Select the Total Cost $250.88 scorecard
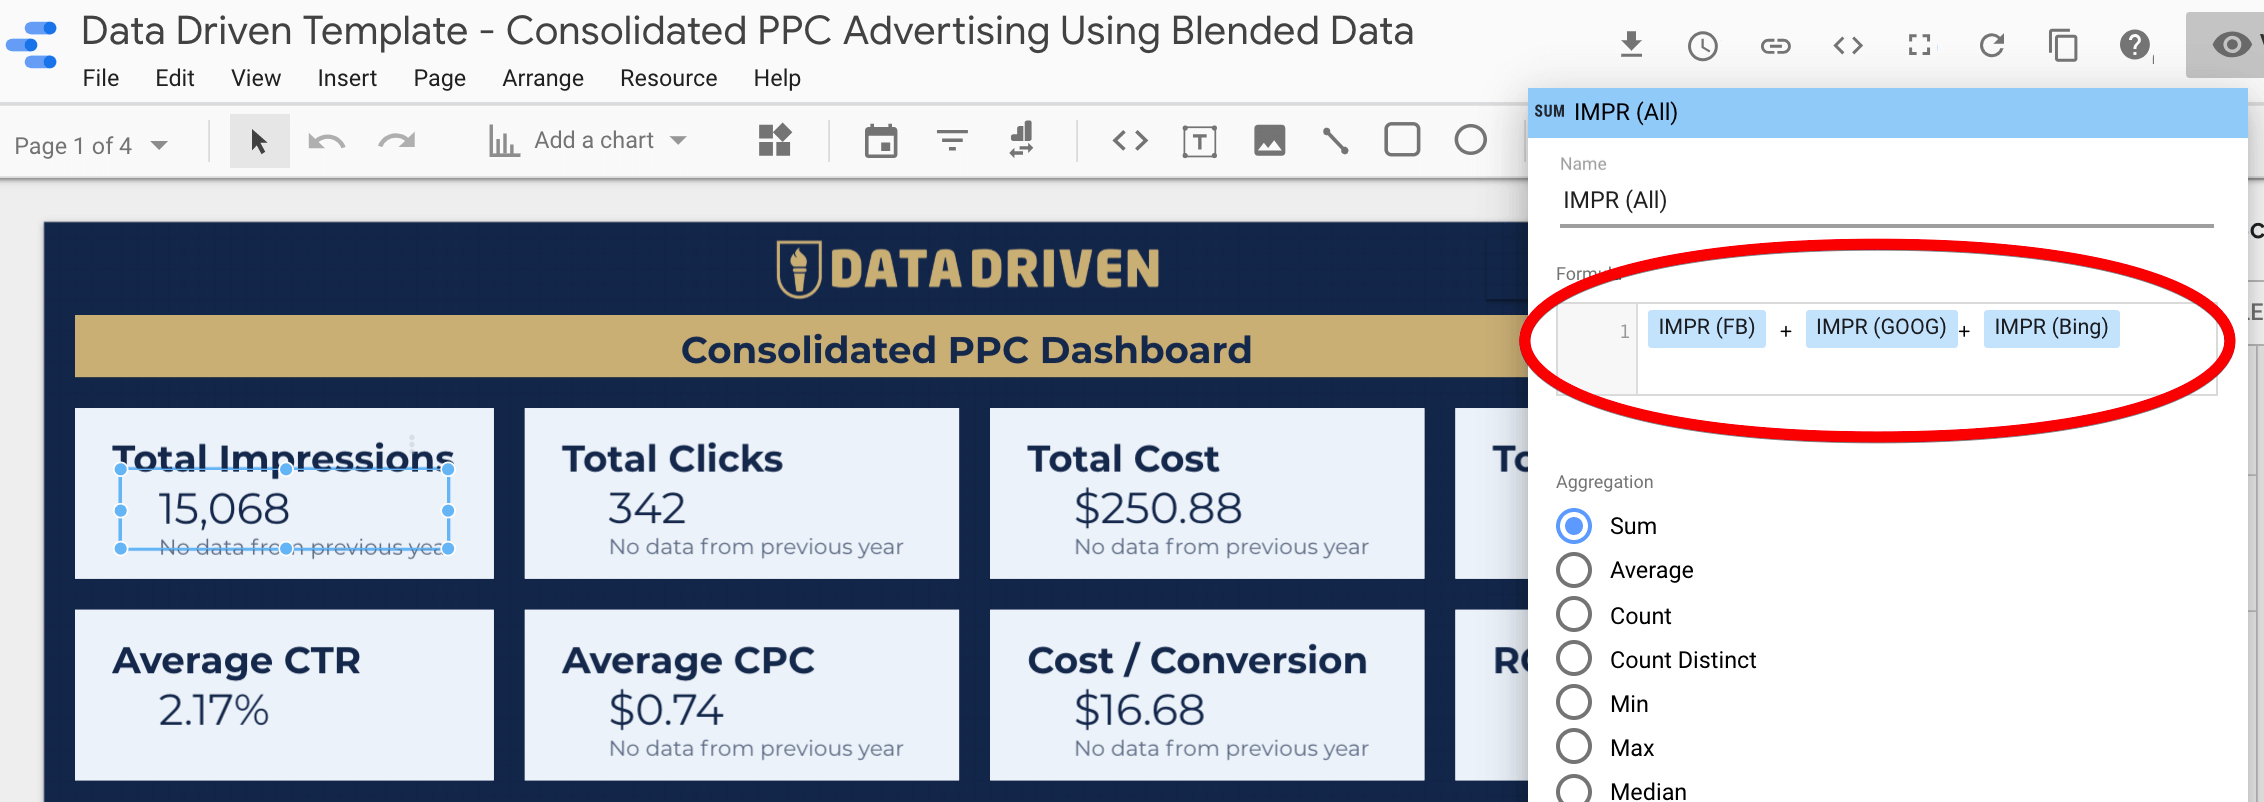Viewport: 2264px width, 802px height. pos(1207,493)
